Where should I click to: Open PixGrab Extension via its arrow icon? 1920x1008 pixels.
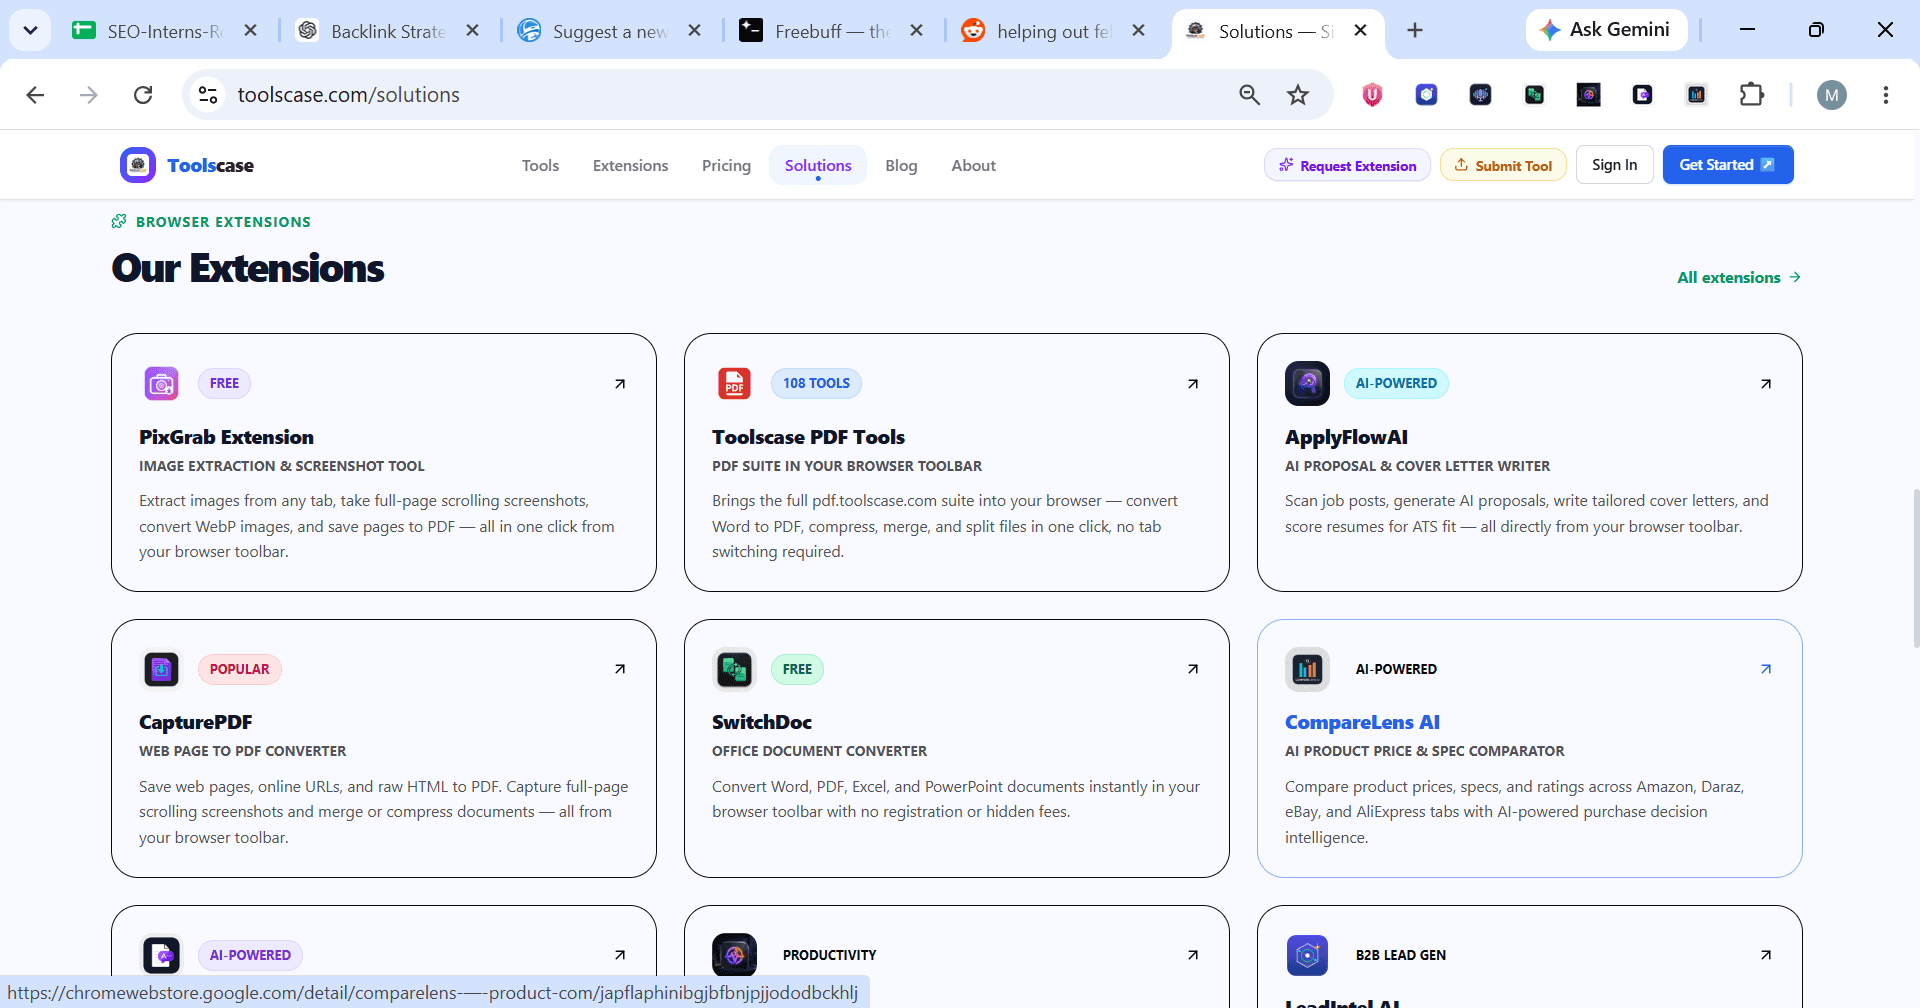[x=620, y=384]
